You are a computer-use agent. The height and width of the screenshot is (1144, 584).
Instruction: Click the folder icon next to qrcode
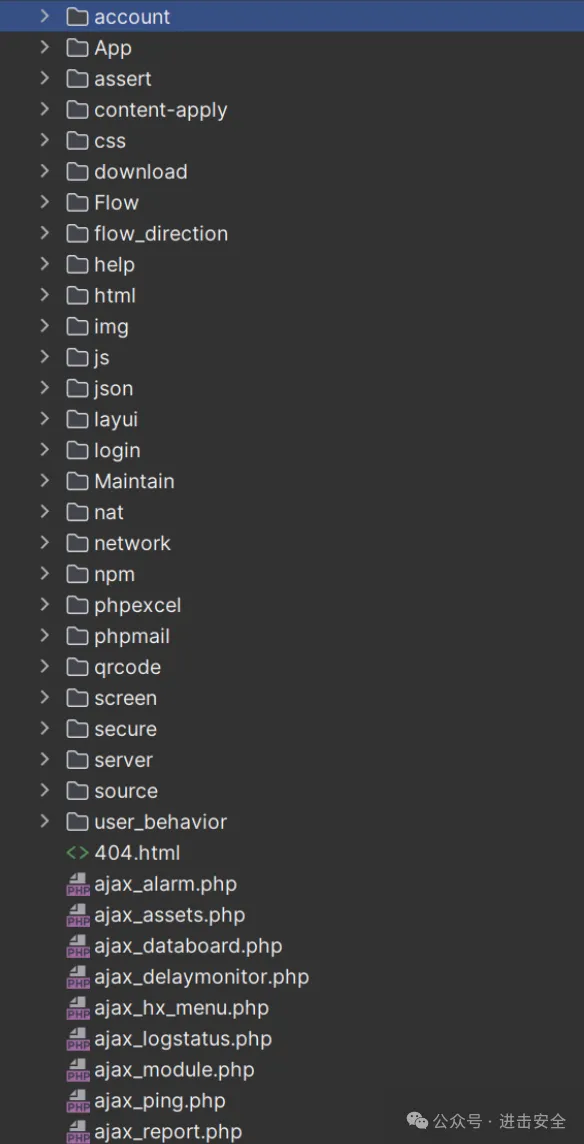pyautogui.click(x=77, y=667)
